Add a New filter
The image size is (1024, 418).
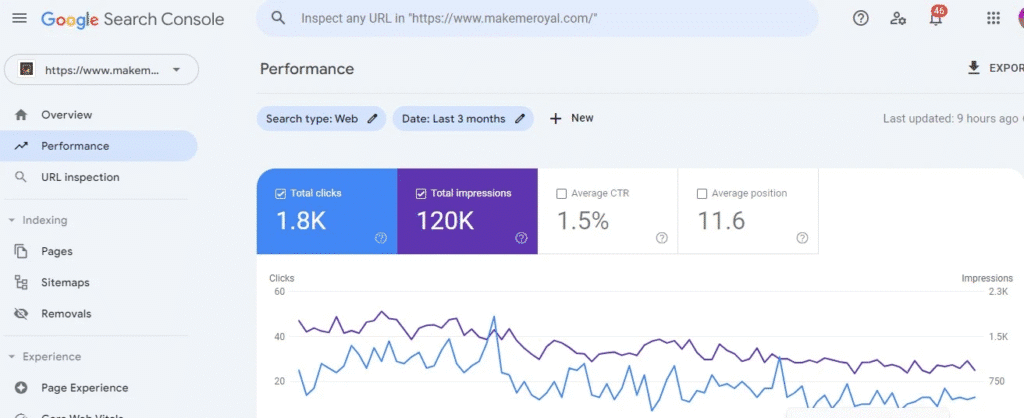[571, 118]
